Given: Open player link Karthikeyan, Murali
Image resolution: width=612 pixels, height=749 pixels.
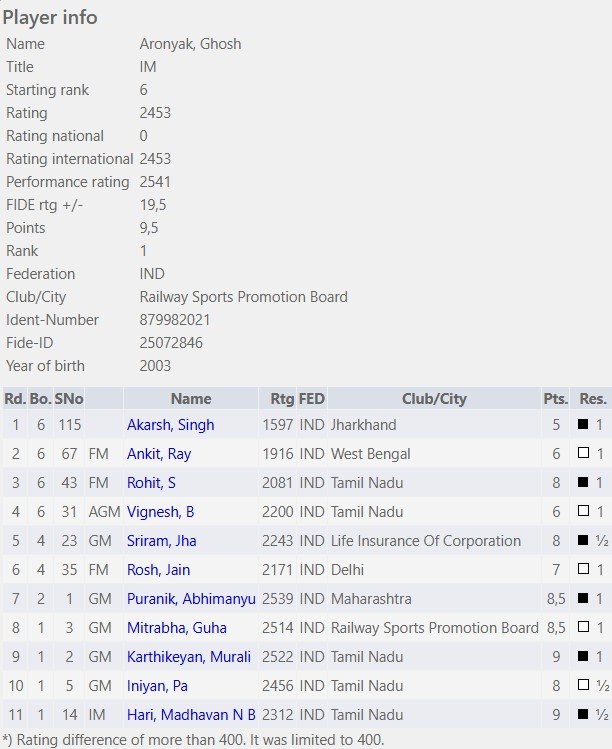Looking at the screenshot, I should [189, 657].
